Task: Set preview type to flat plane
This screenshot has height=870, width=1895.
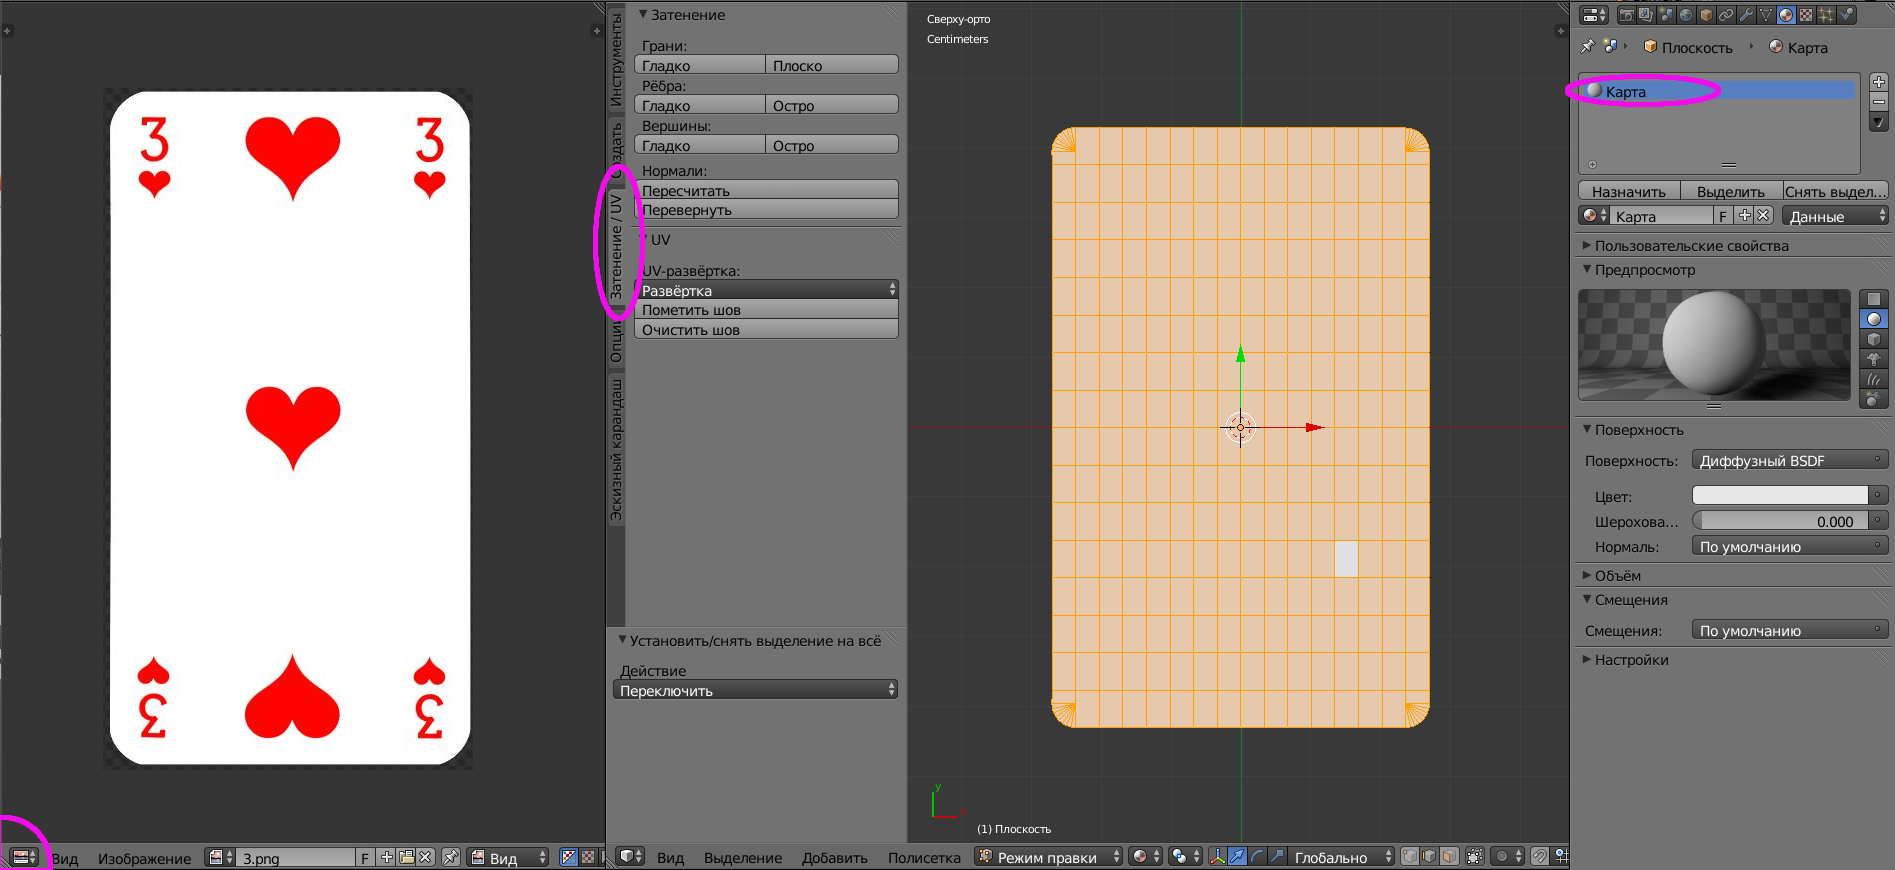Action: pyautogui.click(x=1874, y=299)
